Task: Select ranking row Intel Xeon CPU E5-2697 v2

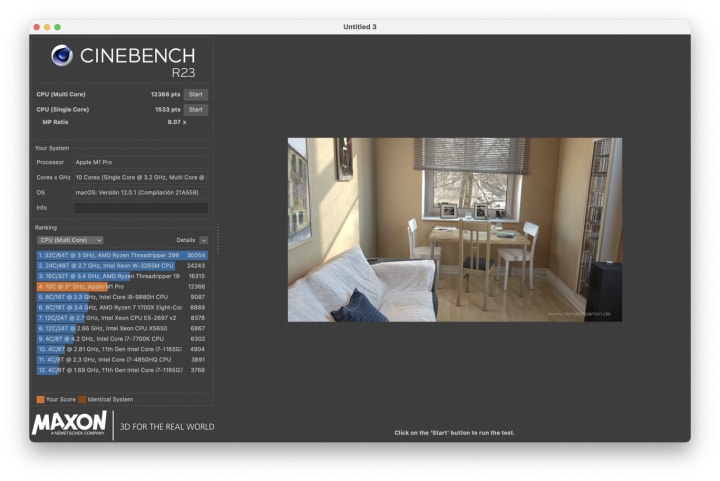Action: [122, 318]
